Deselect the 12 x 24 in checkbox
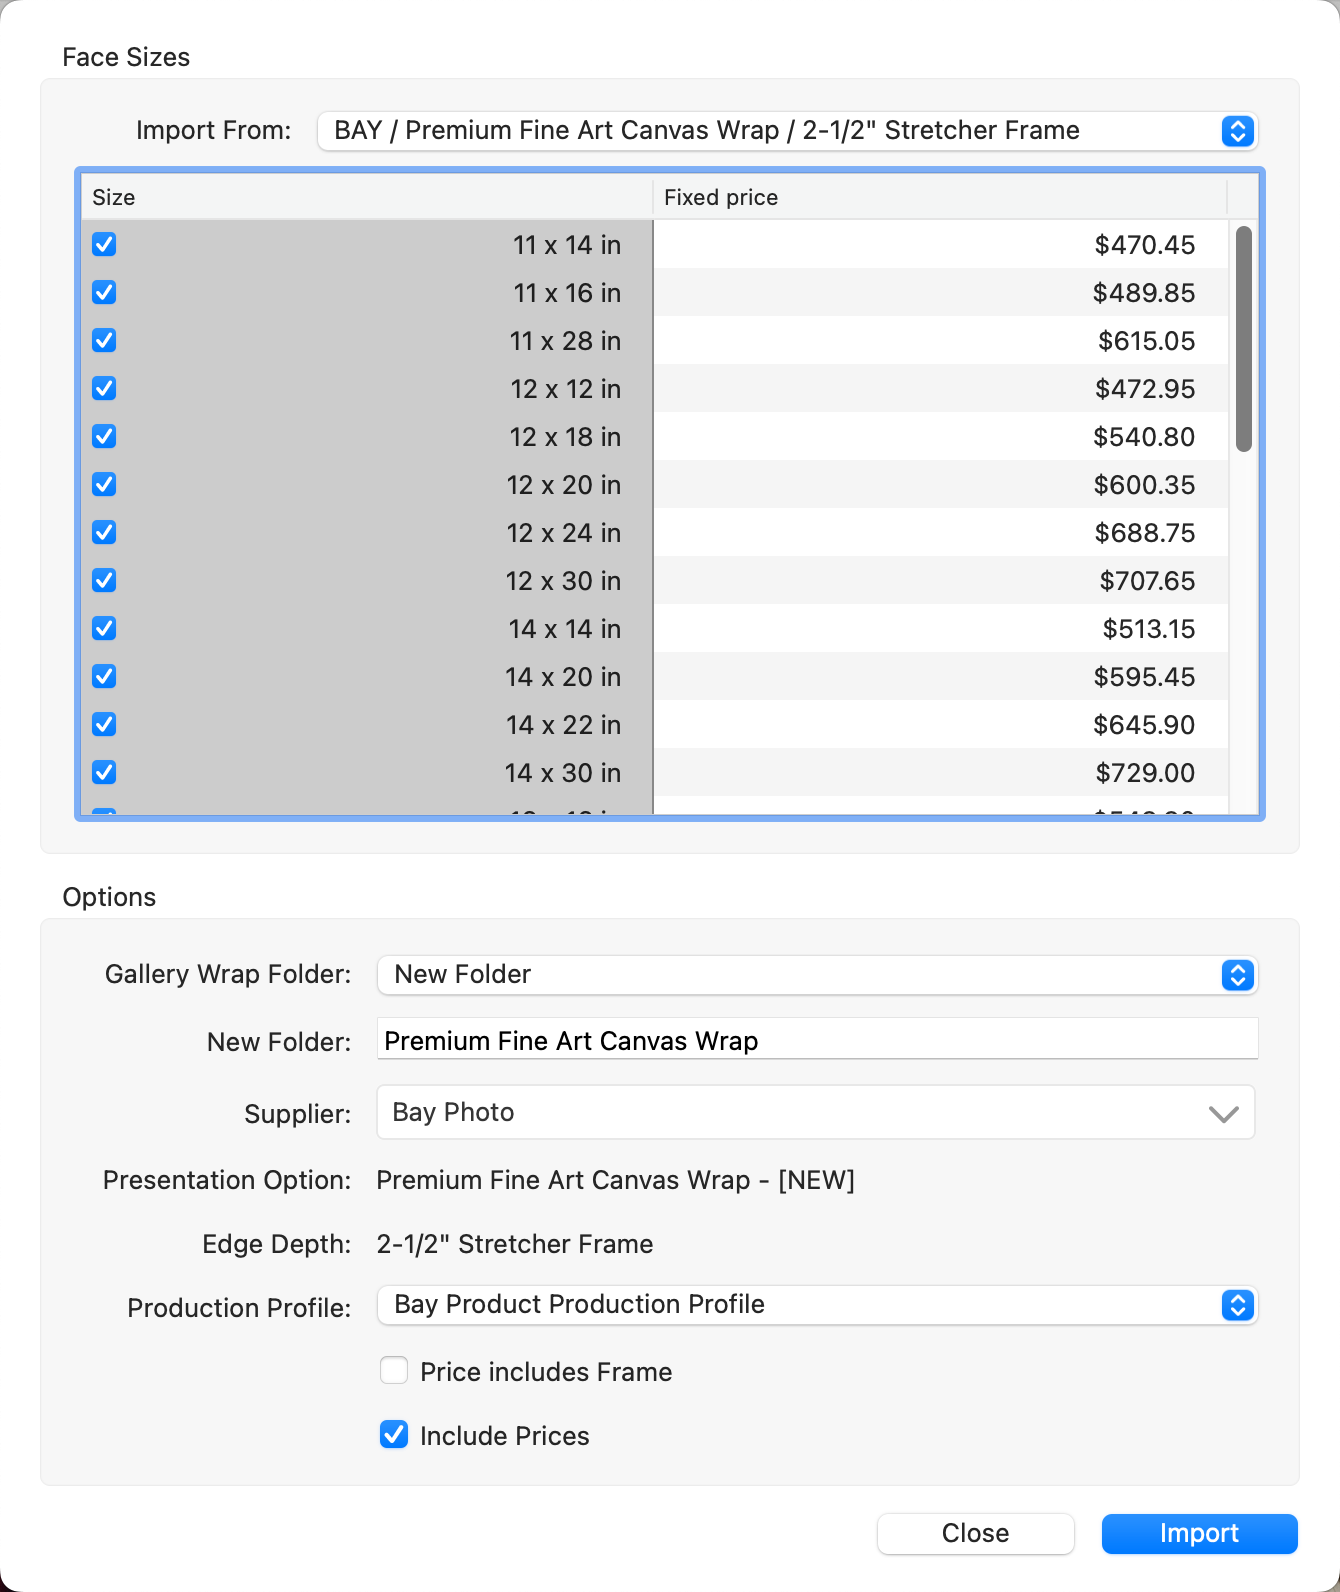Image resolution: width=1340 pixels, height=1592 pixels. point(104,533)
